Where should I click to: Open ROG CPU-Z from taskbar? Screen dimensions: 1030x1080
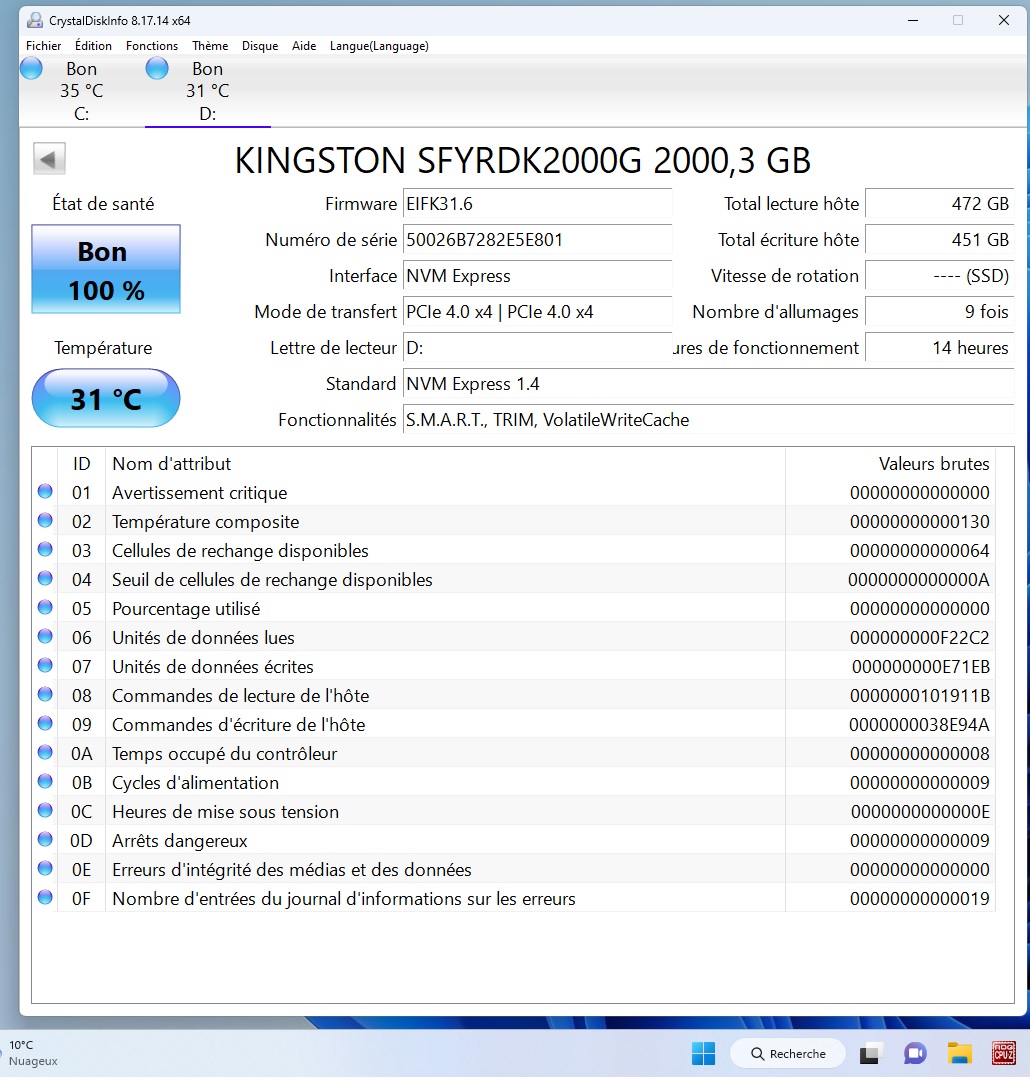click(1003, 1053)
